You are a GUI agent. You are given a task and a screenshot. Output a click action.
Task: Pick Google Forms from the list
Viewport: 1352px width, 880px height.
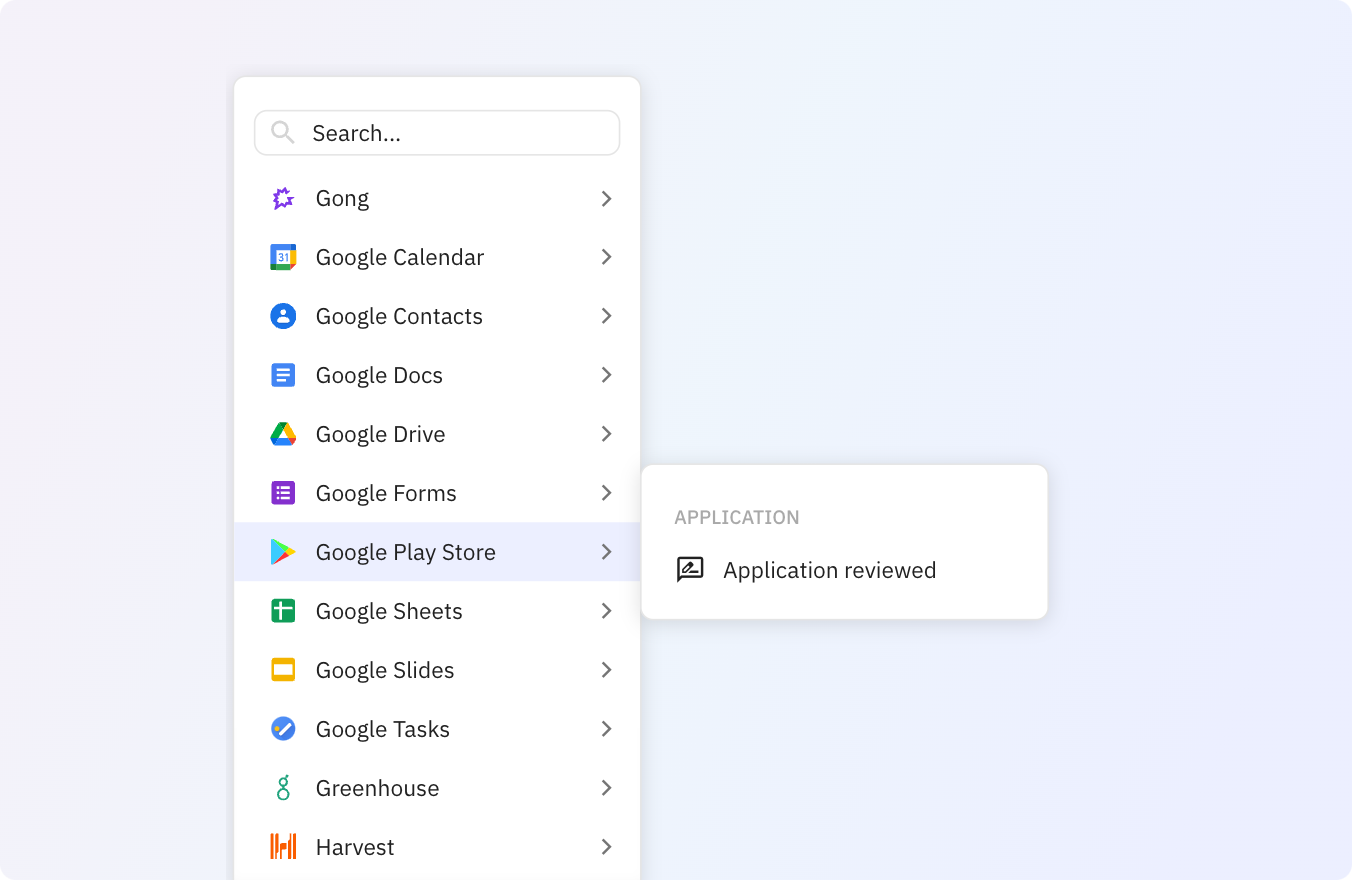click(437, 493)
